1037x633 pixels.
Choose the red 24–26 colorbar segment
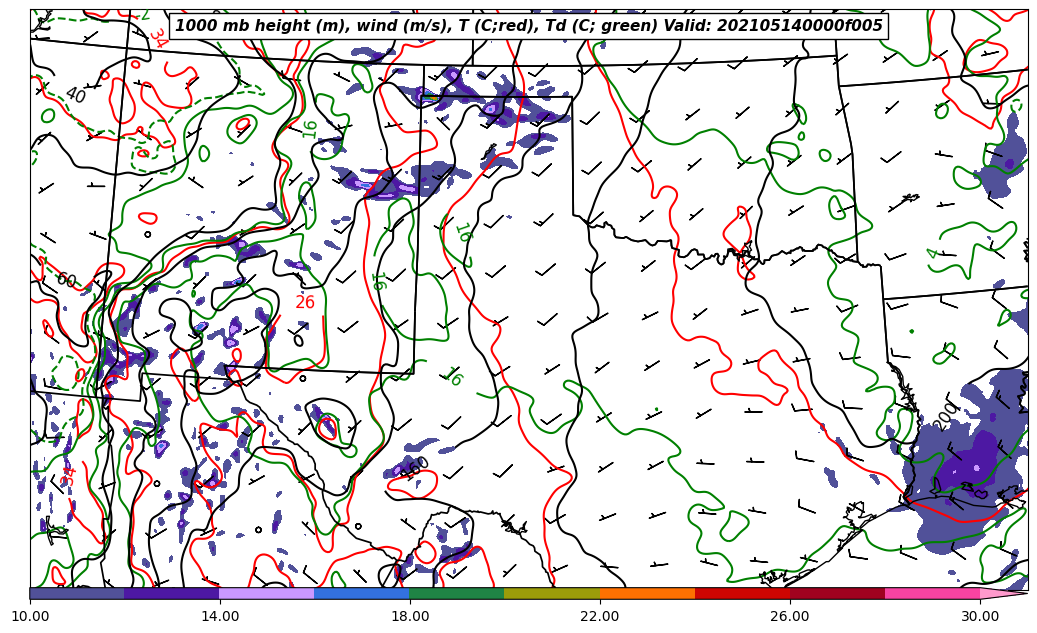[x=742, y=593]
